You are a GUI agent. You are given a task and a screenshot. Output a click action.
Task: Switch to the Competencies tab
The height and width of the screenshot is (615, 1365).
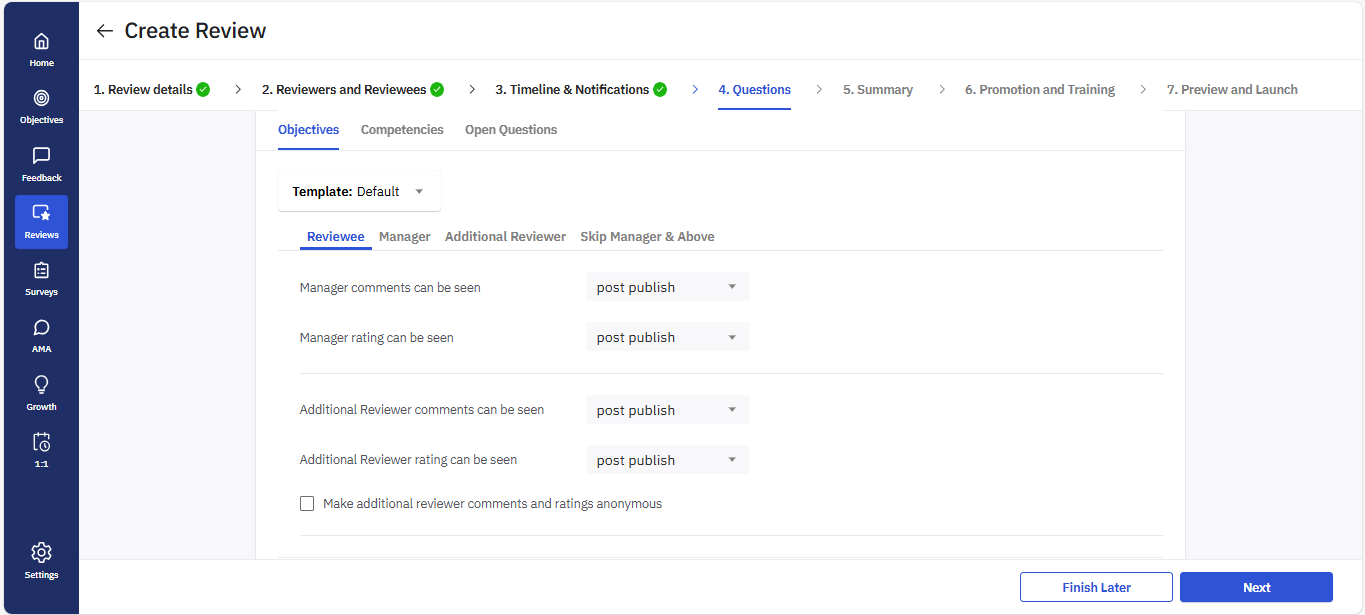click(402, 130)
